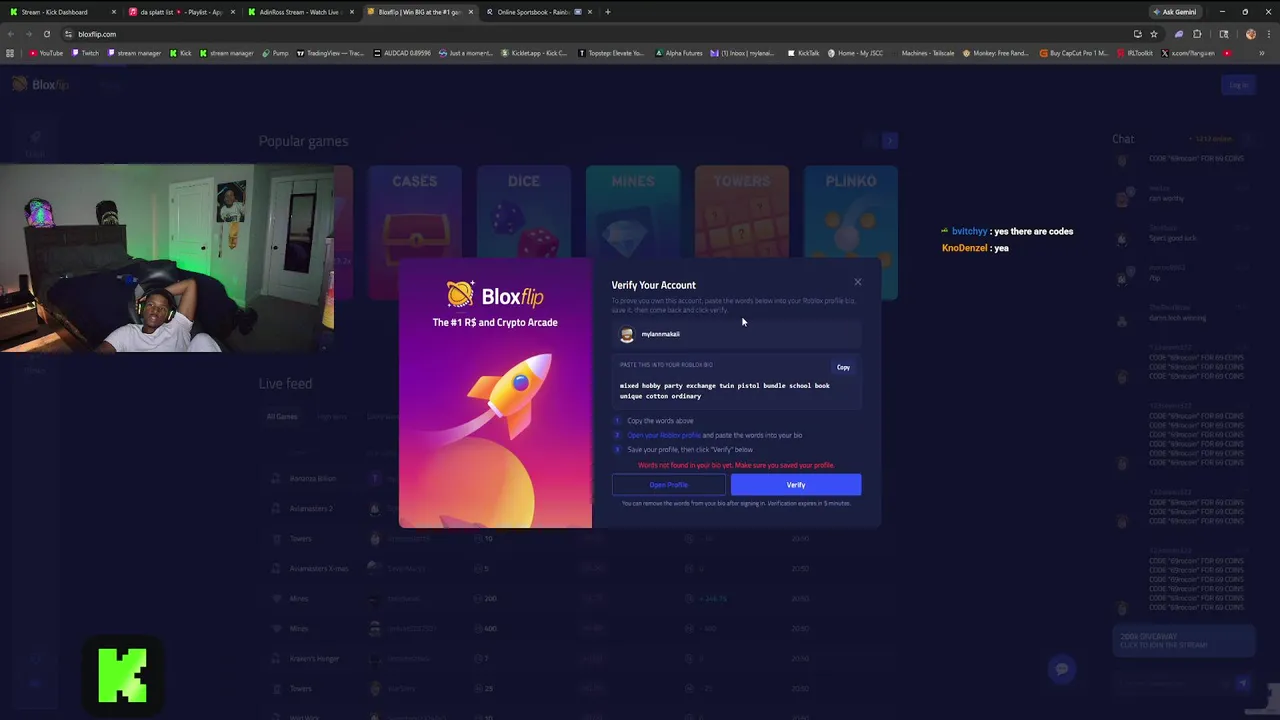Click the browser back arrow
This screenshot has width=1280, height=720.
point(10,34)
